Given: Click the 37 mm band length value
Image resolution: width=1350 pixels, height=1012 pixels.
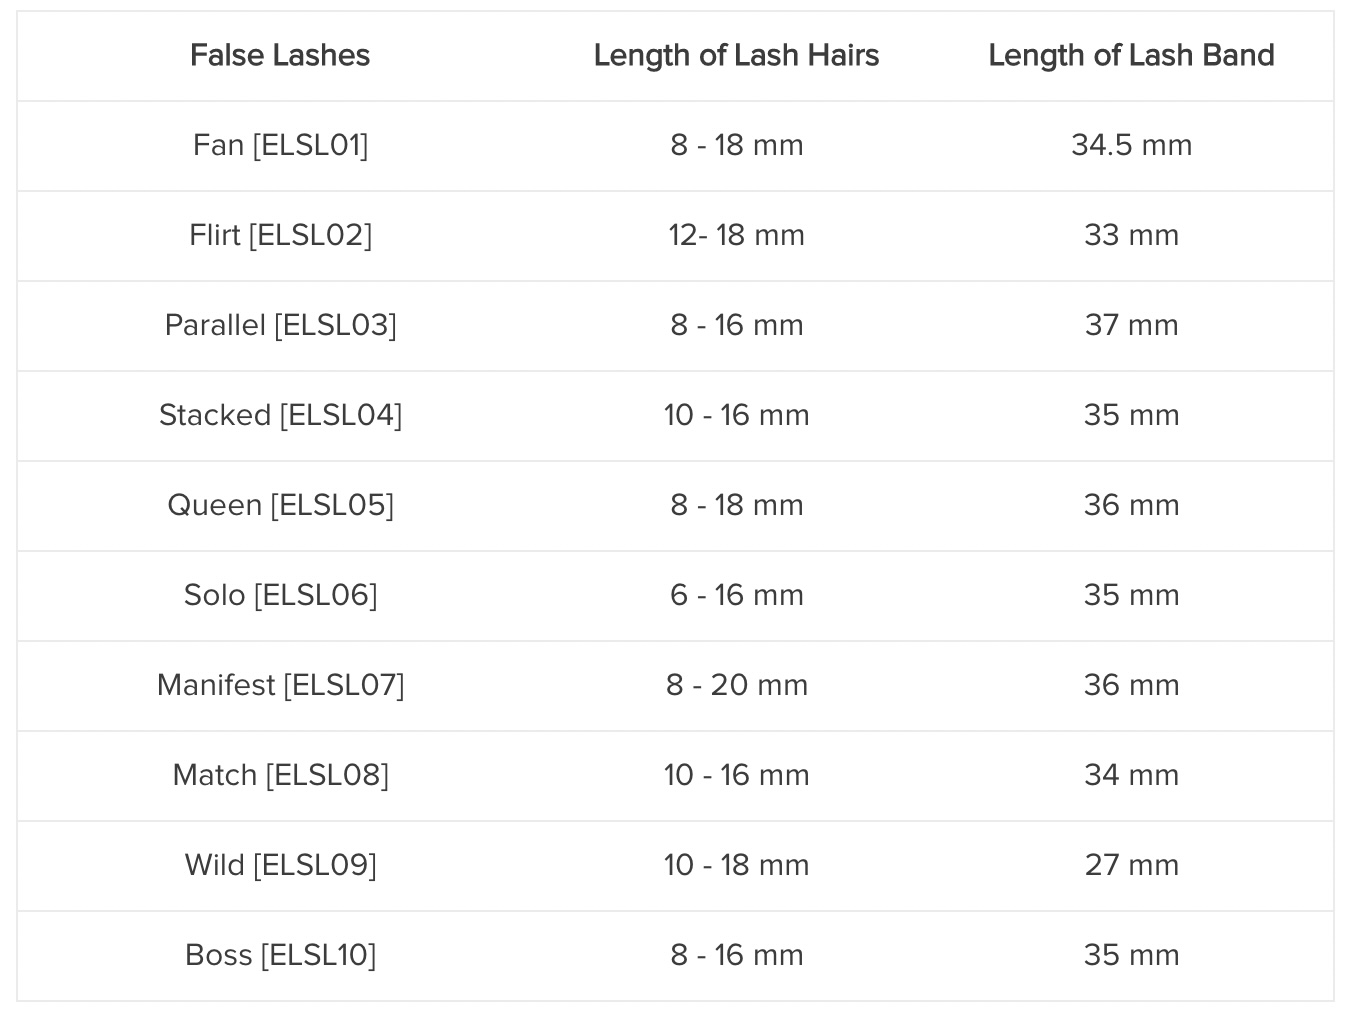Looking at the screenshot, I should click(x=1132, y=326).
